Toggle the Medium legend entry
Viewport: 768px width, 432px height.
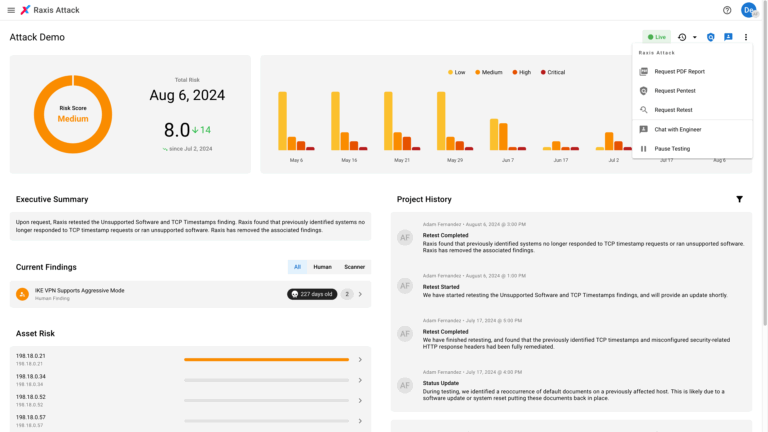(x=489, y=72)
